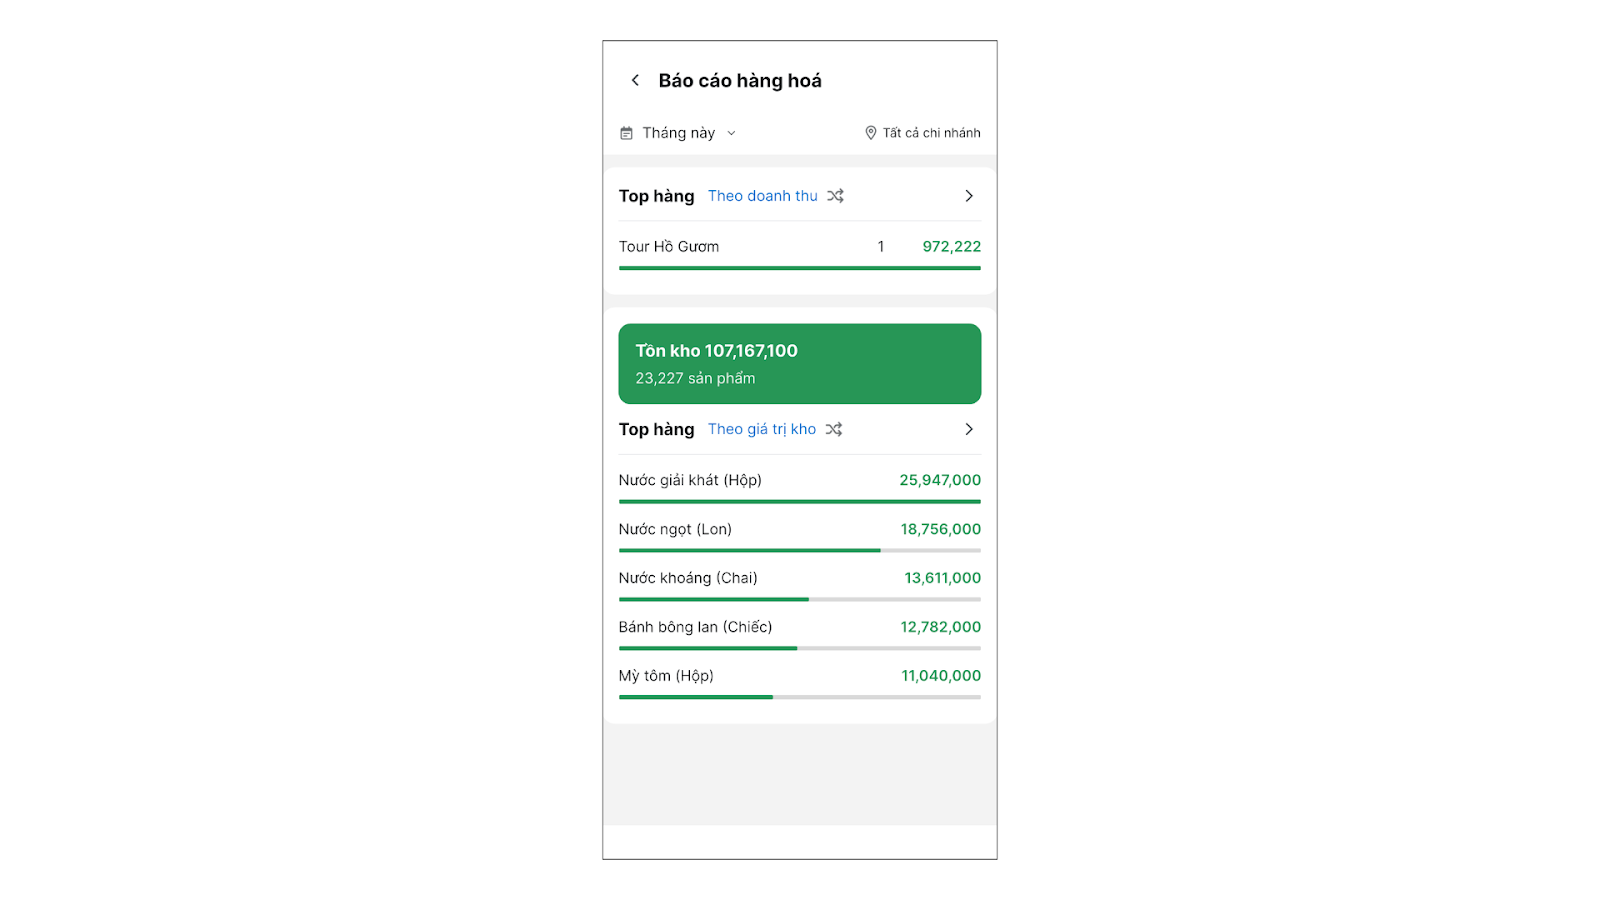This screenshot has height=900, width=1600.
Task: Open the green Tồn kho summary card
Action: tap(799, 363)
